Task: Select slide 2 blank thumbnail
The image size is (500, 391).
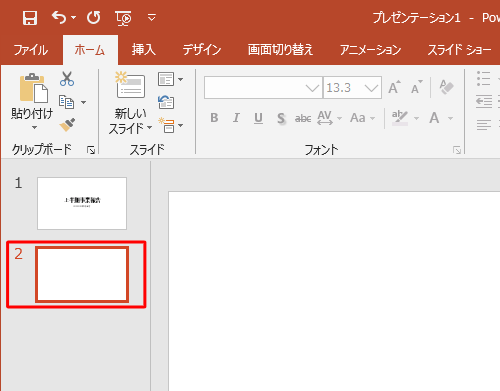Action: (82, 274)
